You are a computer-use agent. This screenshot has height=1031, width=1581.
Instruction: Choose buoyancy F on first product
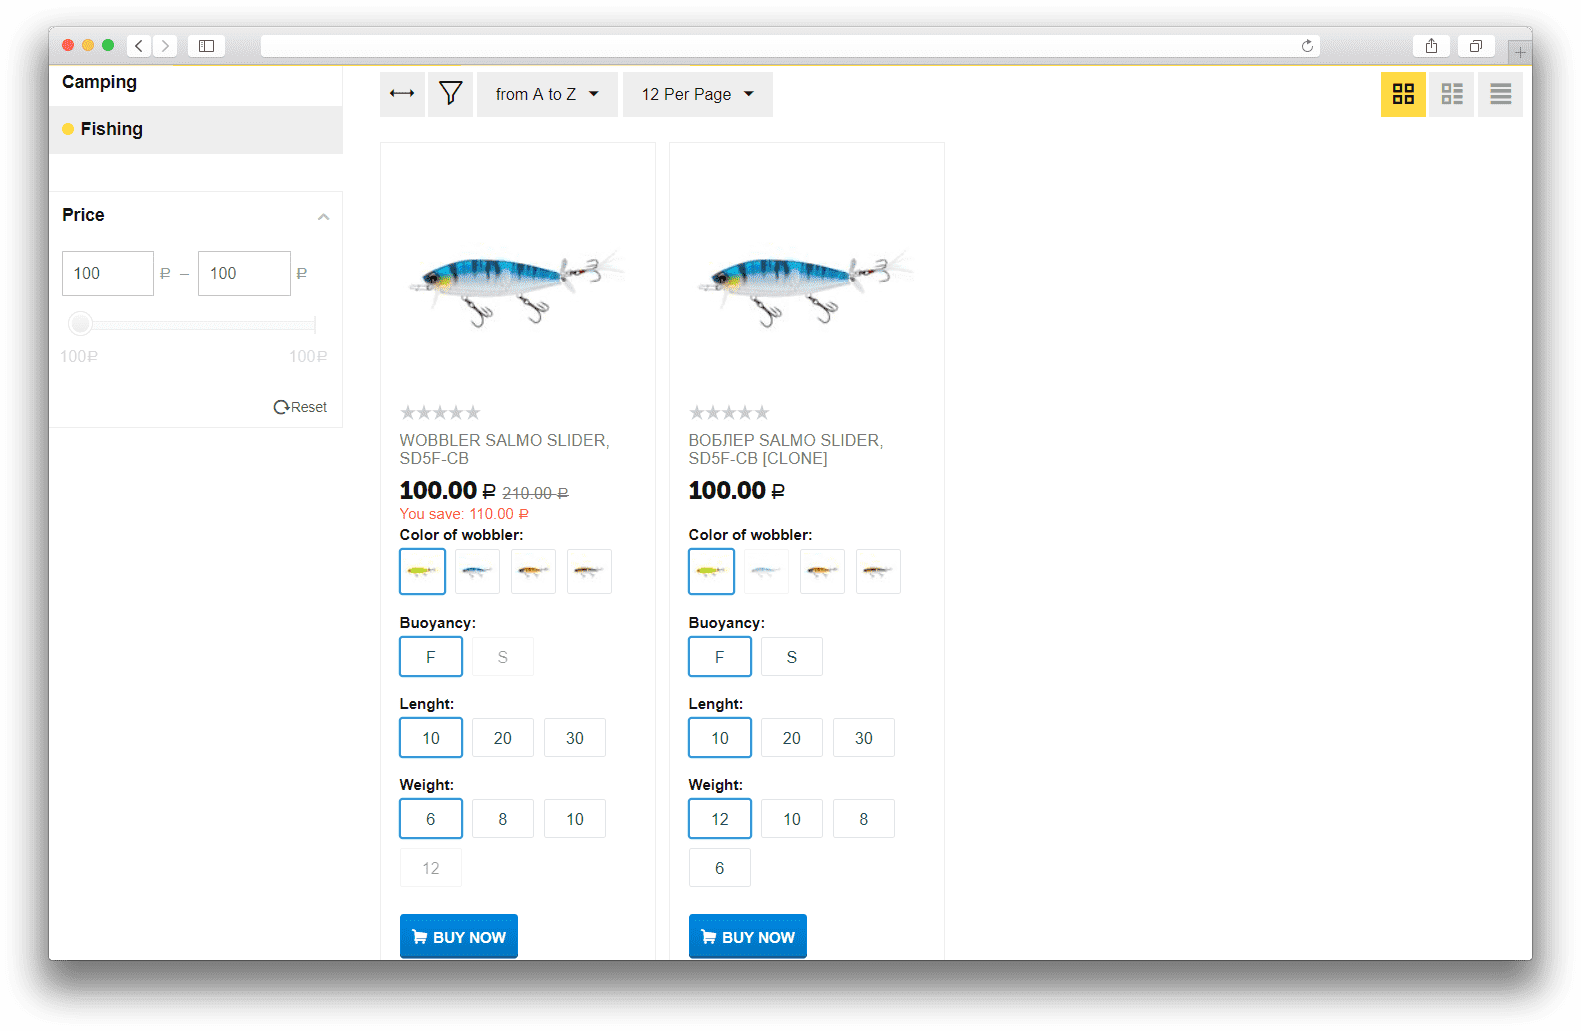tap(431, 657)
